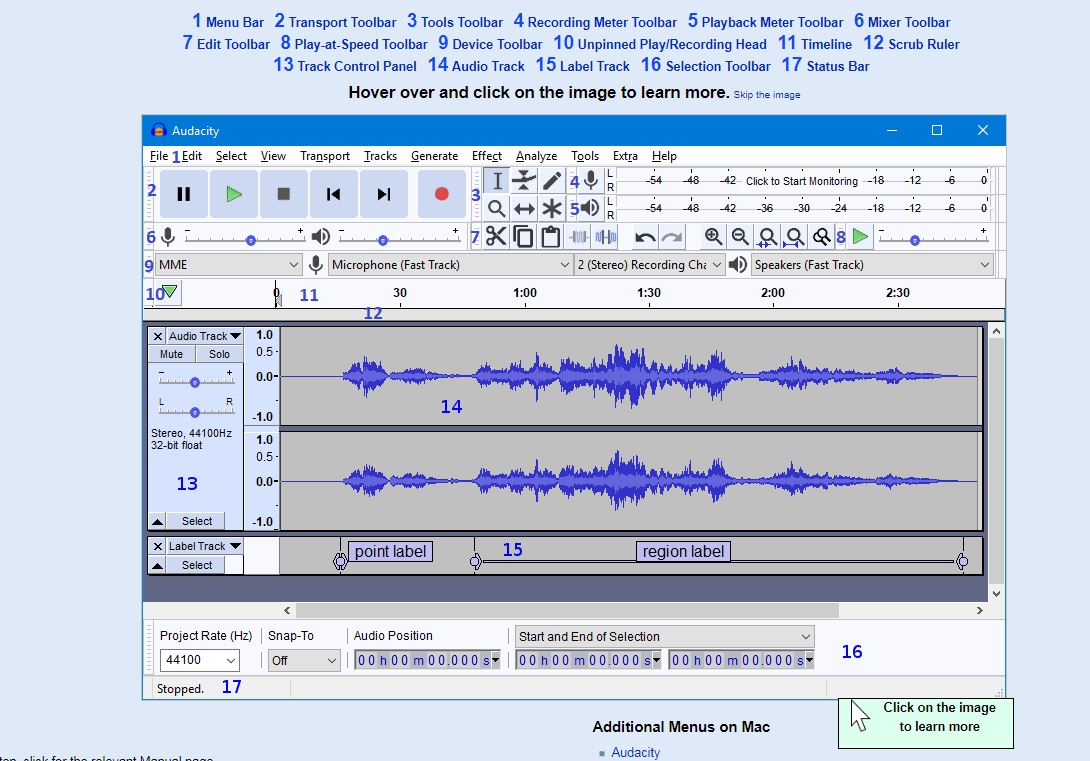Solo the stereo audio track
This screenshot has width=1090, height=761.
pos(218,353)
